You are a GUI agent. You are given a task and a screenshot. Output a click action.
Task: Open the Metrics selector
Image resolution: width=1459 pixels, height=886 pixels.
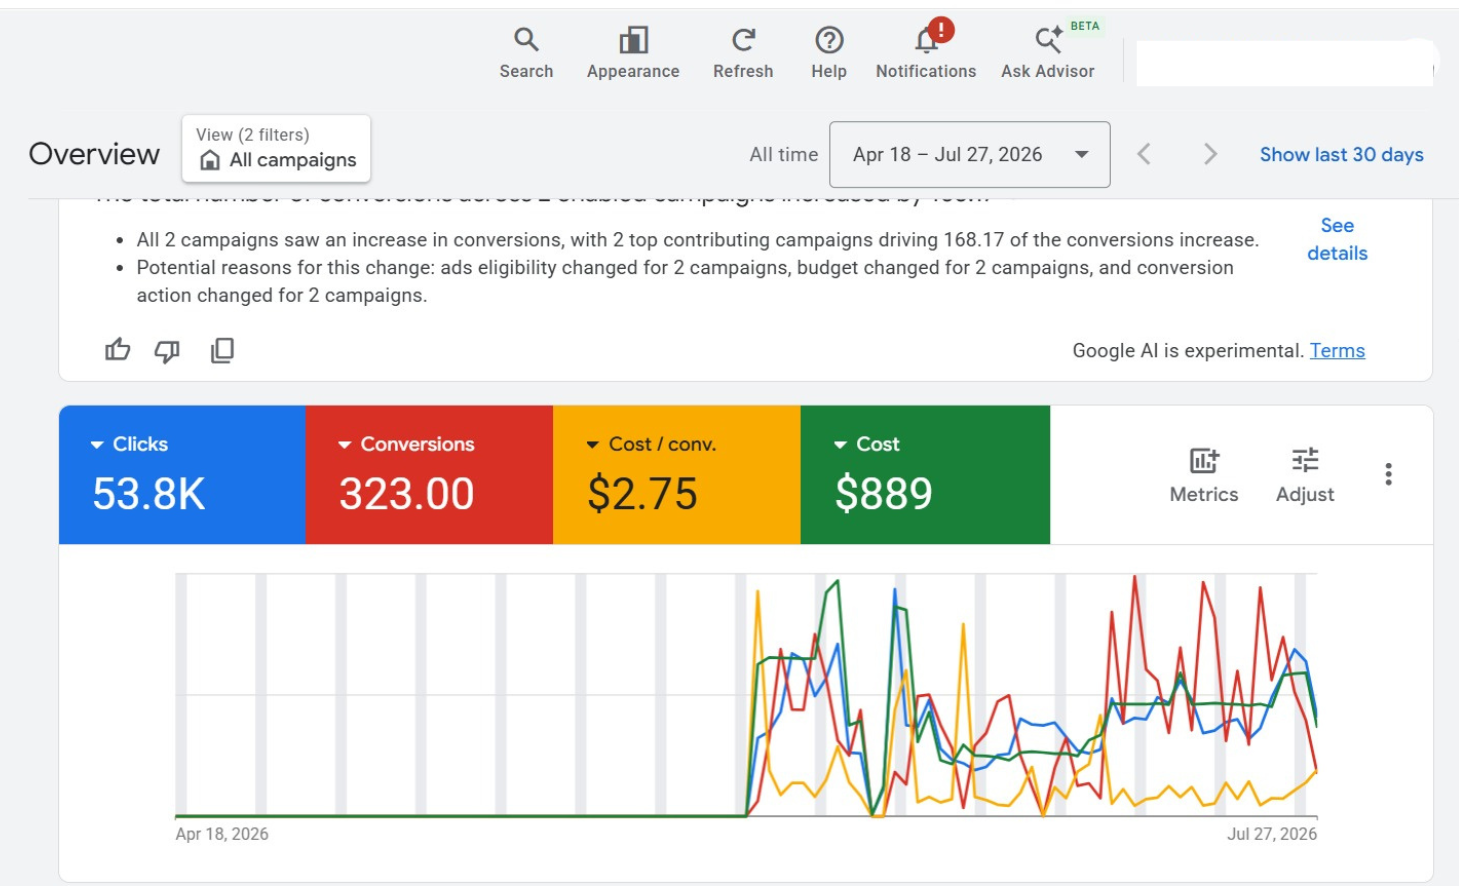(x=1204, y=475)
